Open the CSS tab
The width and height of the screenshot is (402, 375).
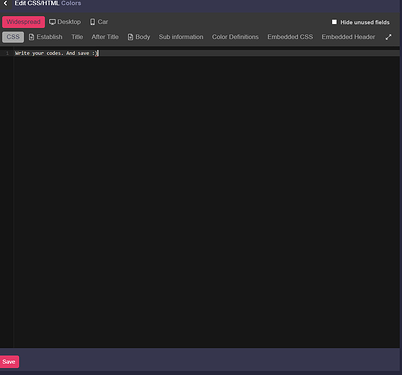point(13,37)
